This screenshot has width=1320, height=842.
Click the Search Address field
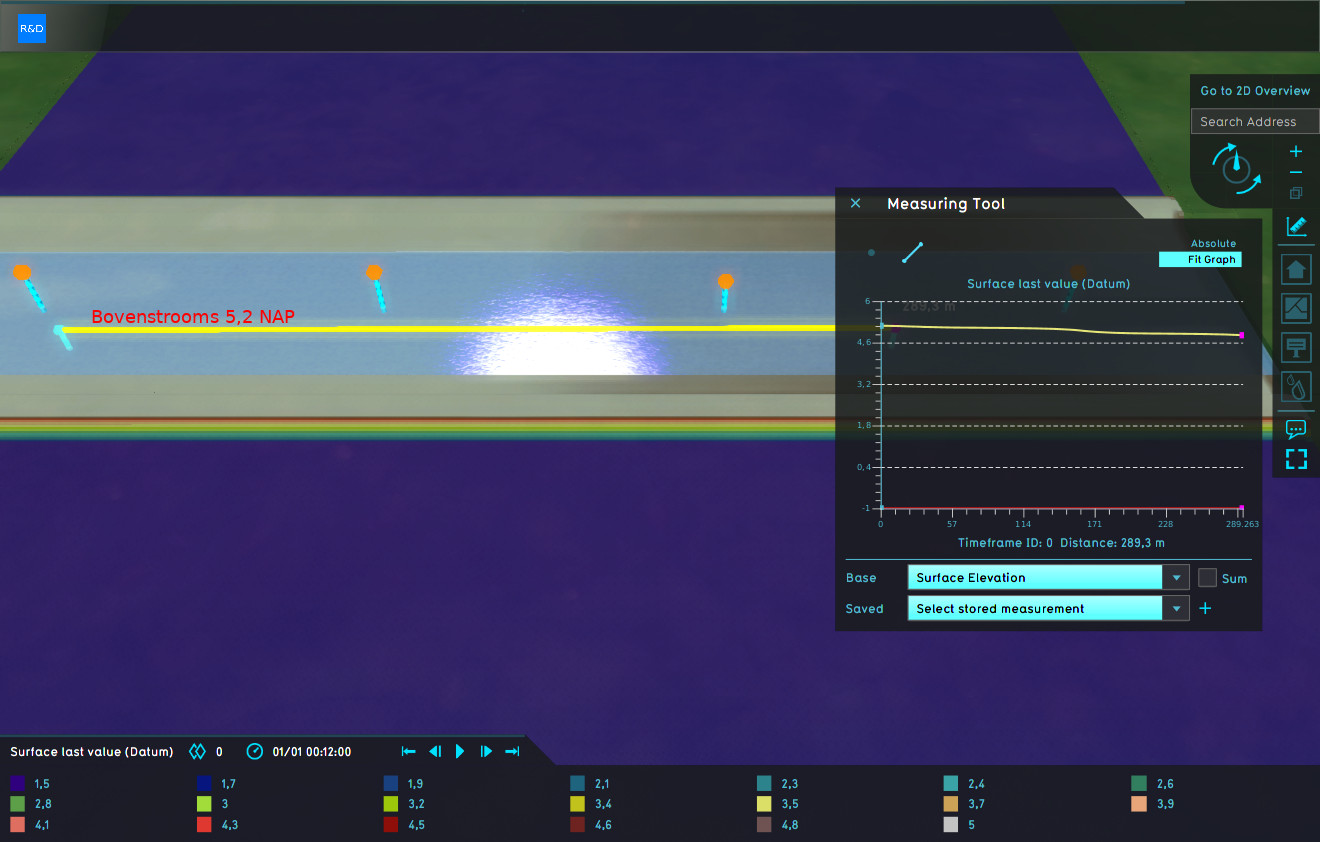1255,122
